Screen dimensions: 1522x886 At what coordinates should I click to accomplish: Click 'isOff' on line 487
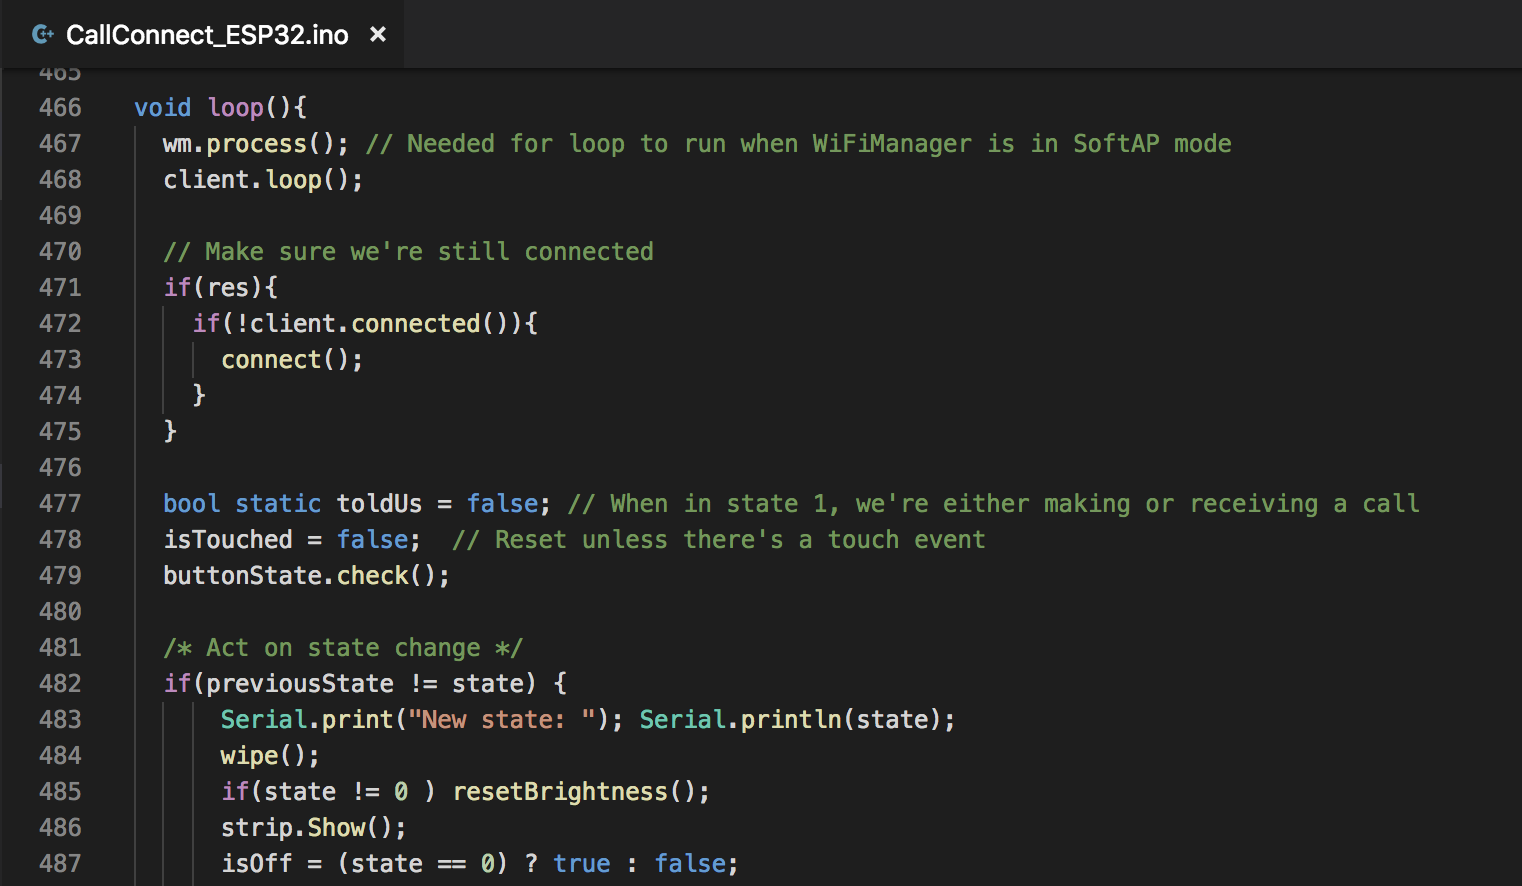(257, 864)
